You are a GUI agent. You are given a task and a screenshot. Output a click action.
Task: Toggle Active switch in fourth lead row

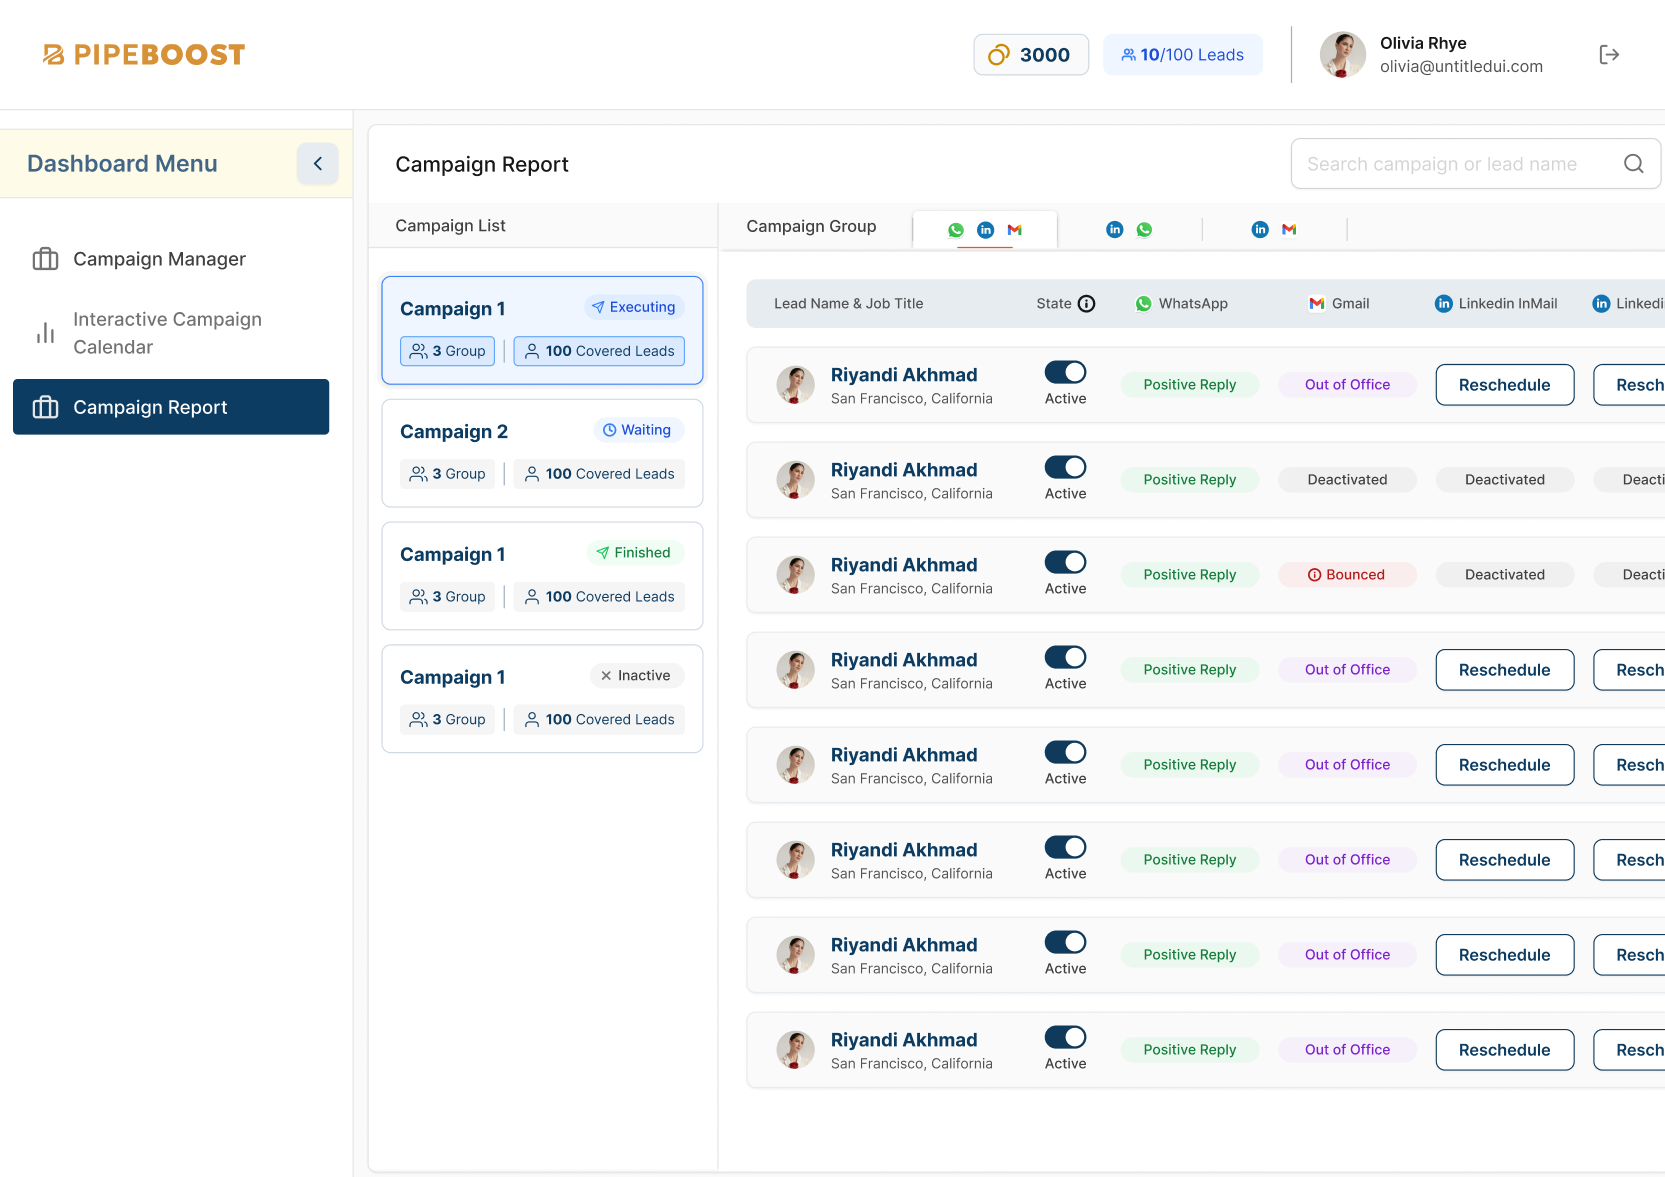point(1066,657)
